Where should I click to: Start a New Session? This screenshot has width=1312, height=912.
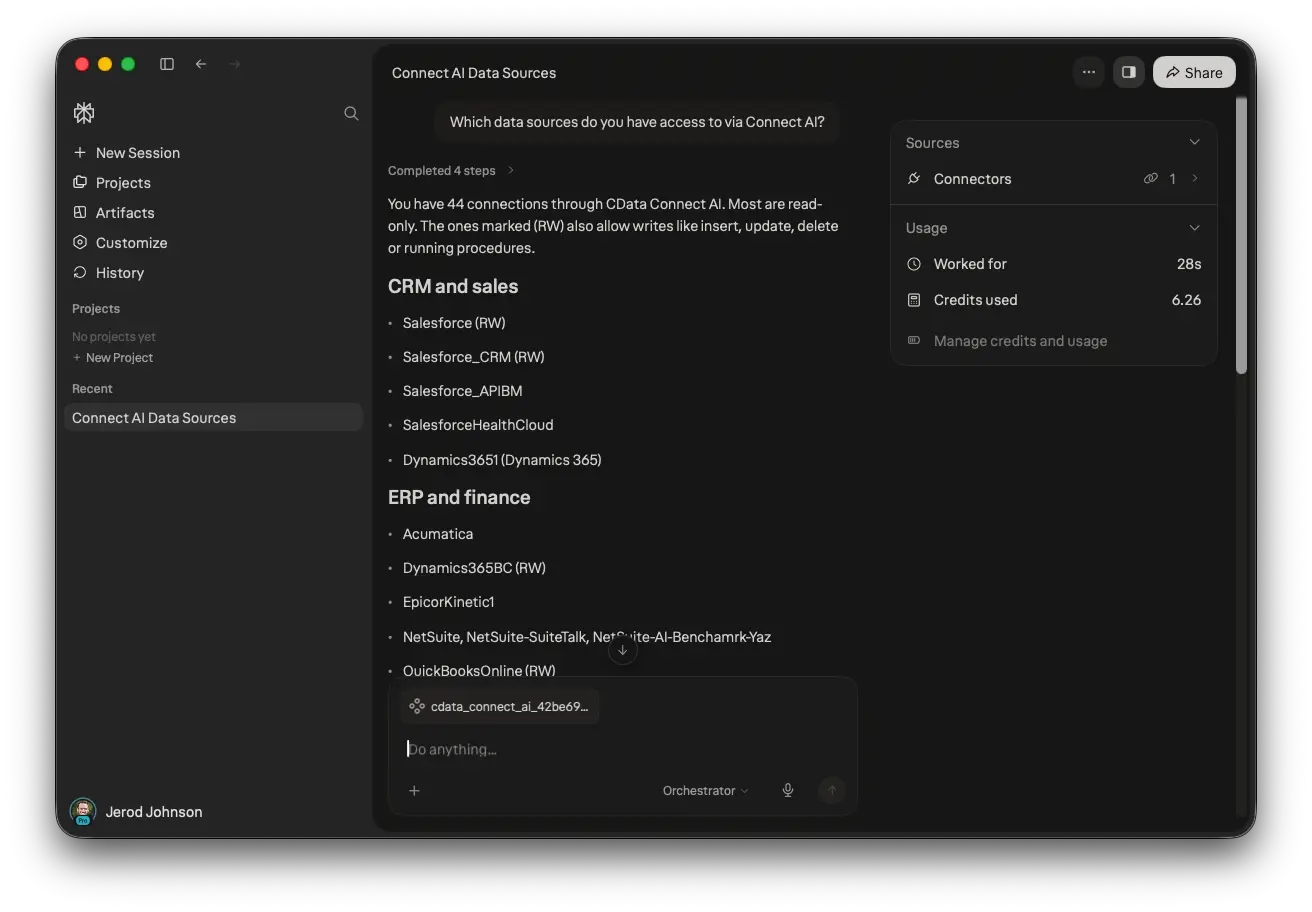[126, 153]
